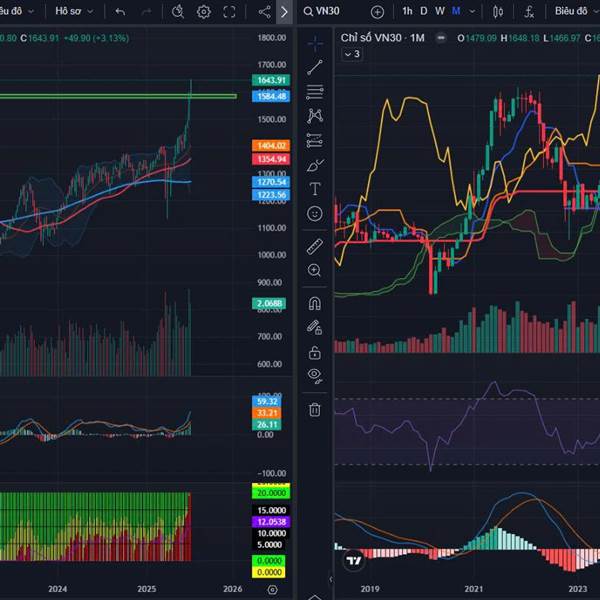Screen dimensions: 600x600
Task: Add symbol to compare with plus
Action: point(377,12)
